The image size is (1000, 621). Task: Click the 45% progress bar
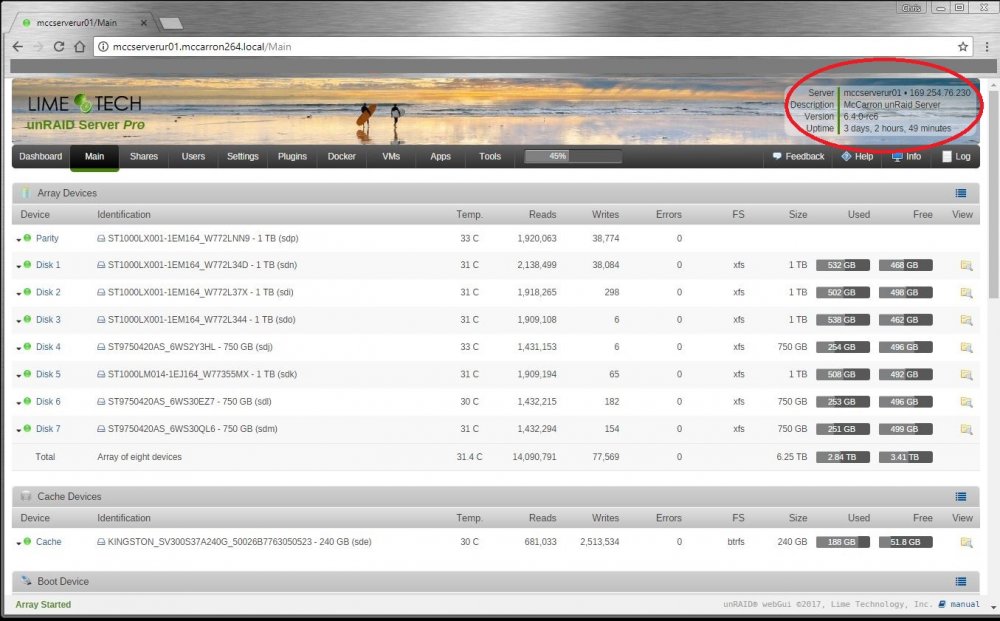[x=573, y=156]
